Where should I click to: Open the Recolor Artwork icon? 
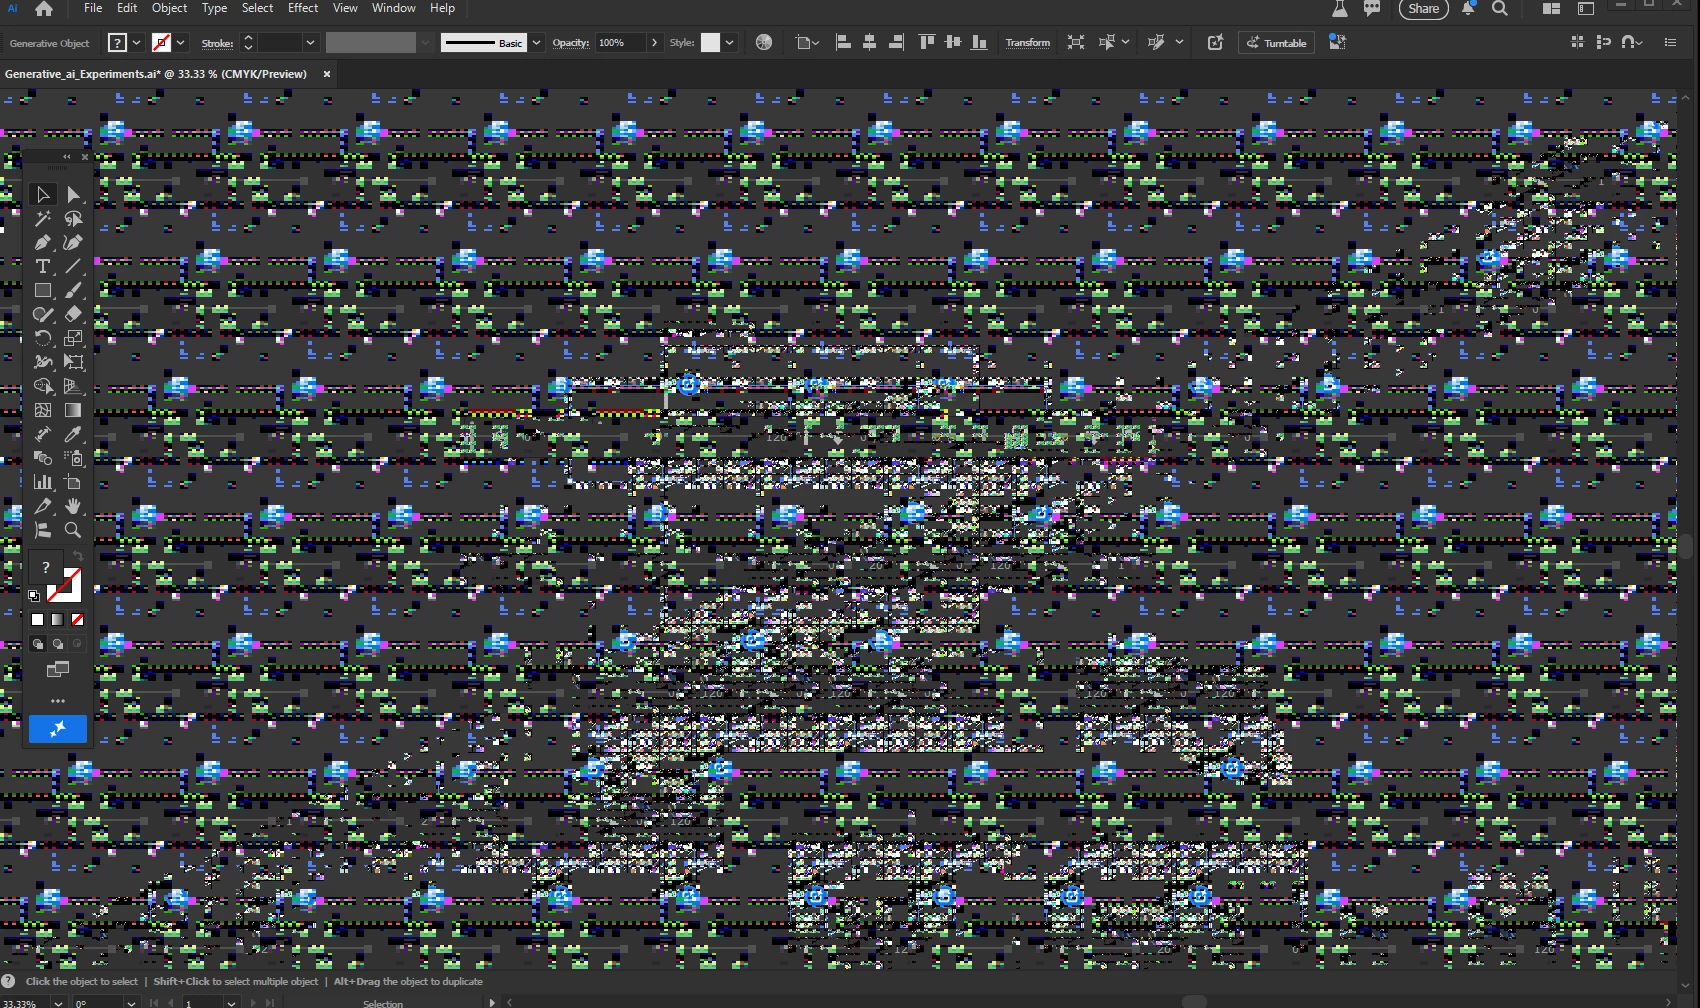point(764,42)
